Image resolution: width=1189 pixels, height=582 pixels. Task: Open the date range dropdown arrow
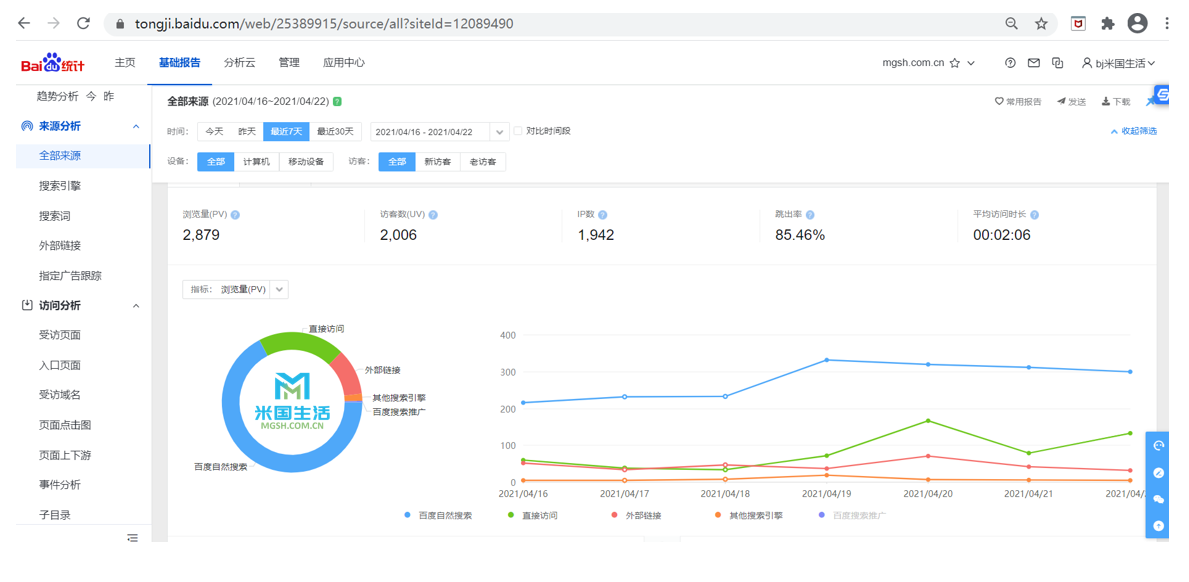click(499, 132)
